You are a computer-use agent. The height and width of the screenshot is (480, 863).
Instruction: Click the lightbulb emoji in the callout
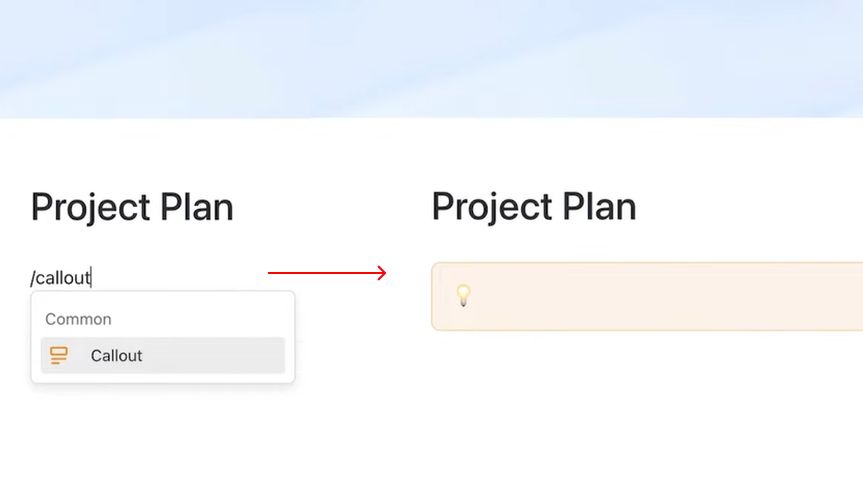point(463,295)
